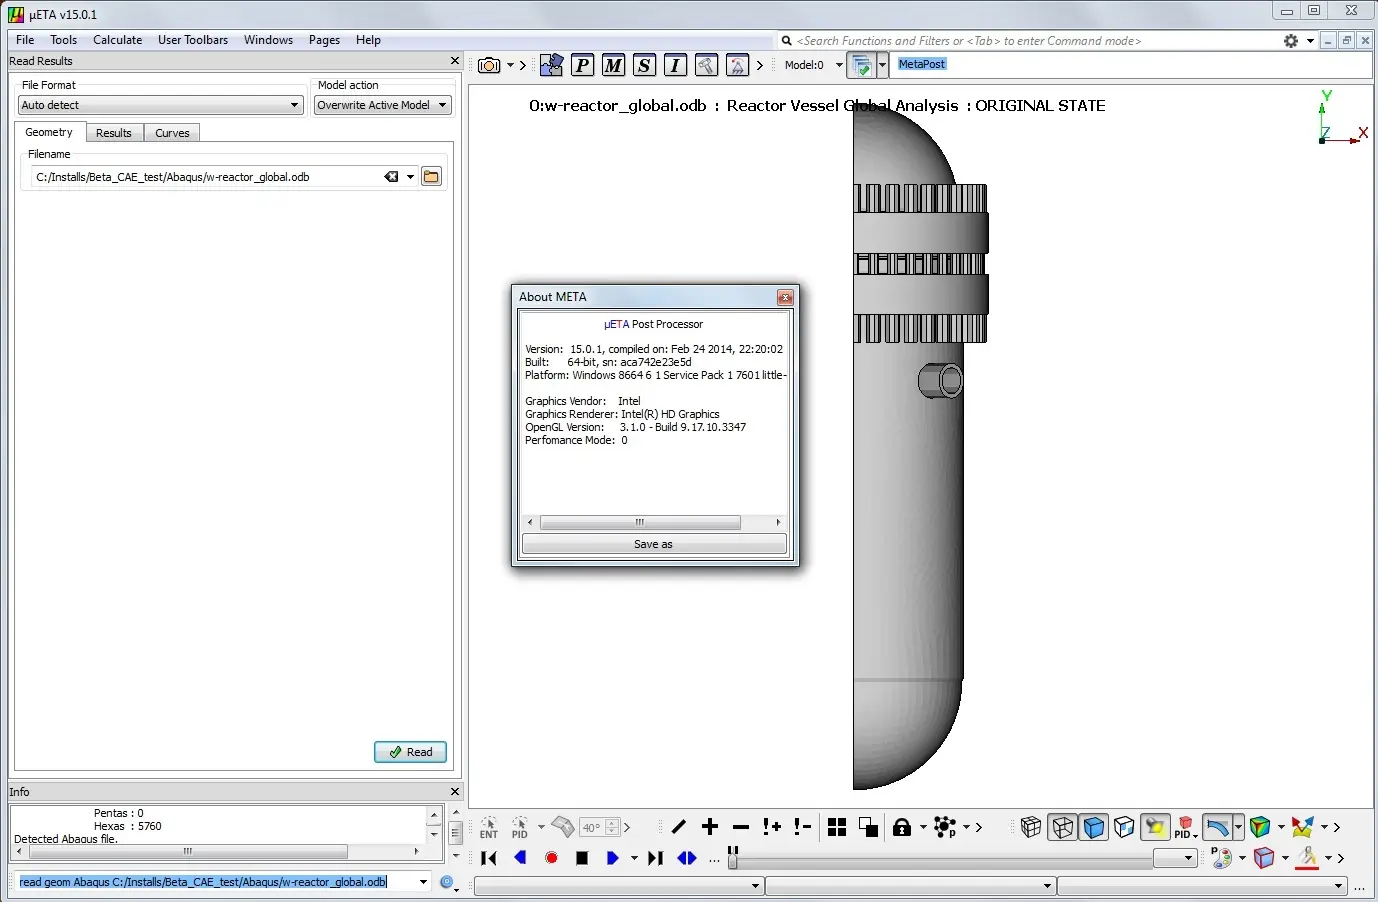Click the animation timeline slider handle
1378x902 pixels.
pos(733,857)
